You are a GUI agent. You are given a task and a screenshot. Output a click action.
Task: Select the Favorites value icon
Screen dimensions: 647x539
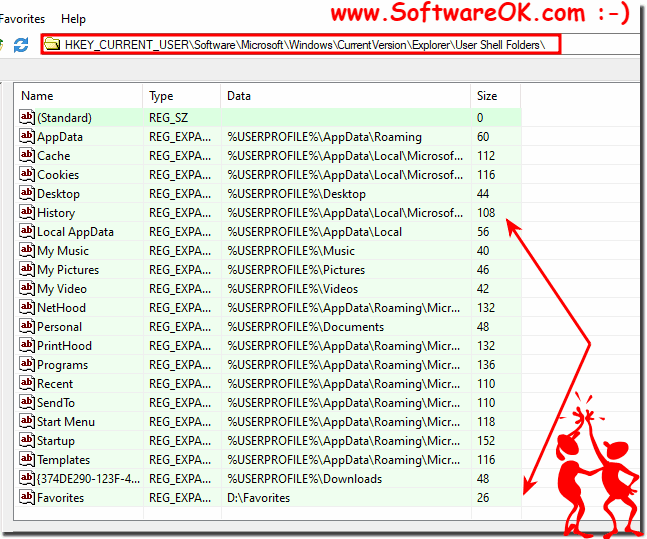[27, 497]
